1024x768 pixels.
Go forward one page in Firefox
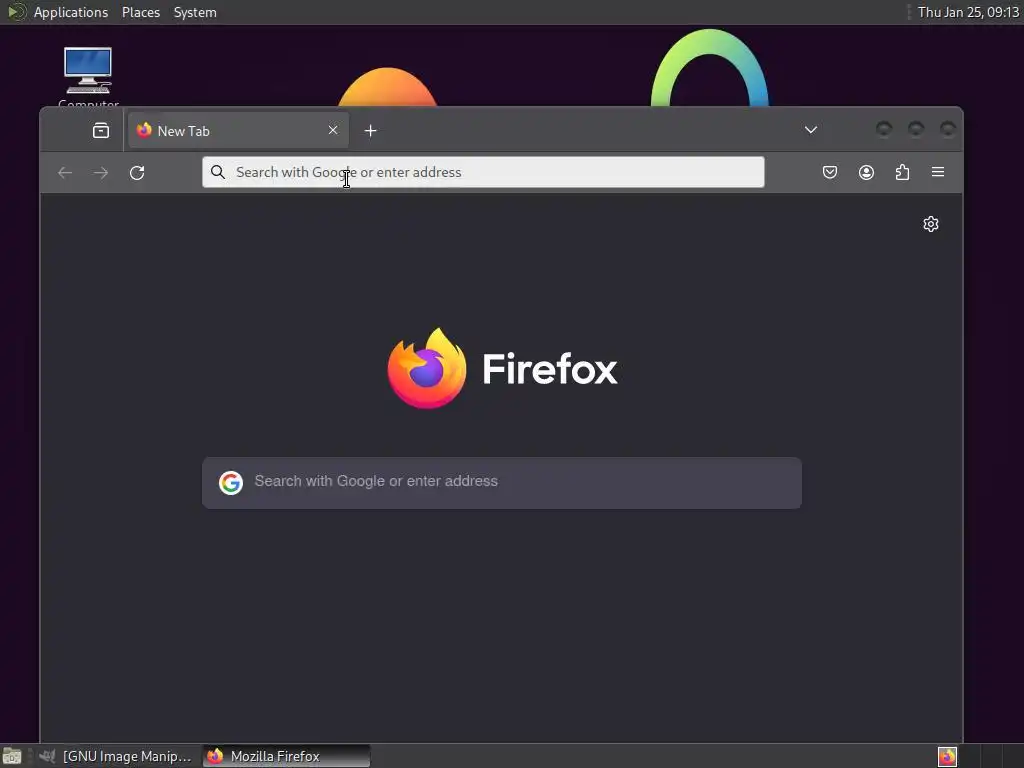101,172
